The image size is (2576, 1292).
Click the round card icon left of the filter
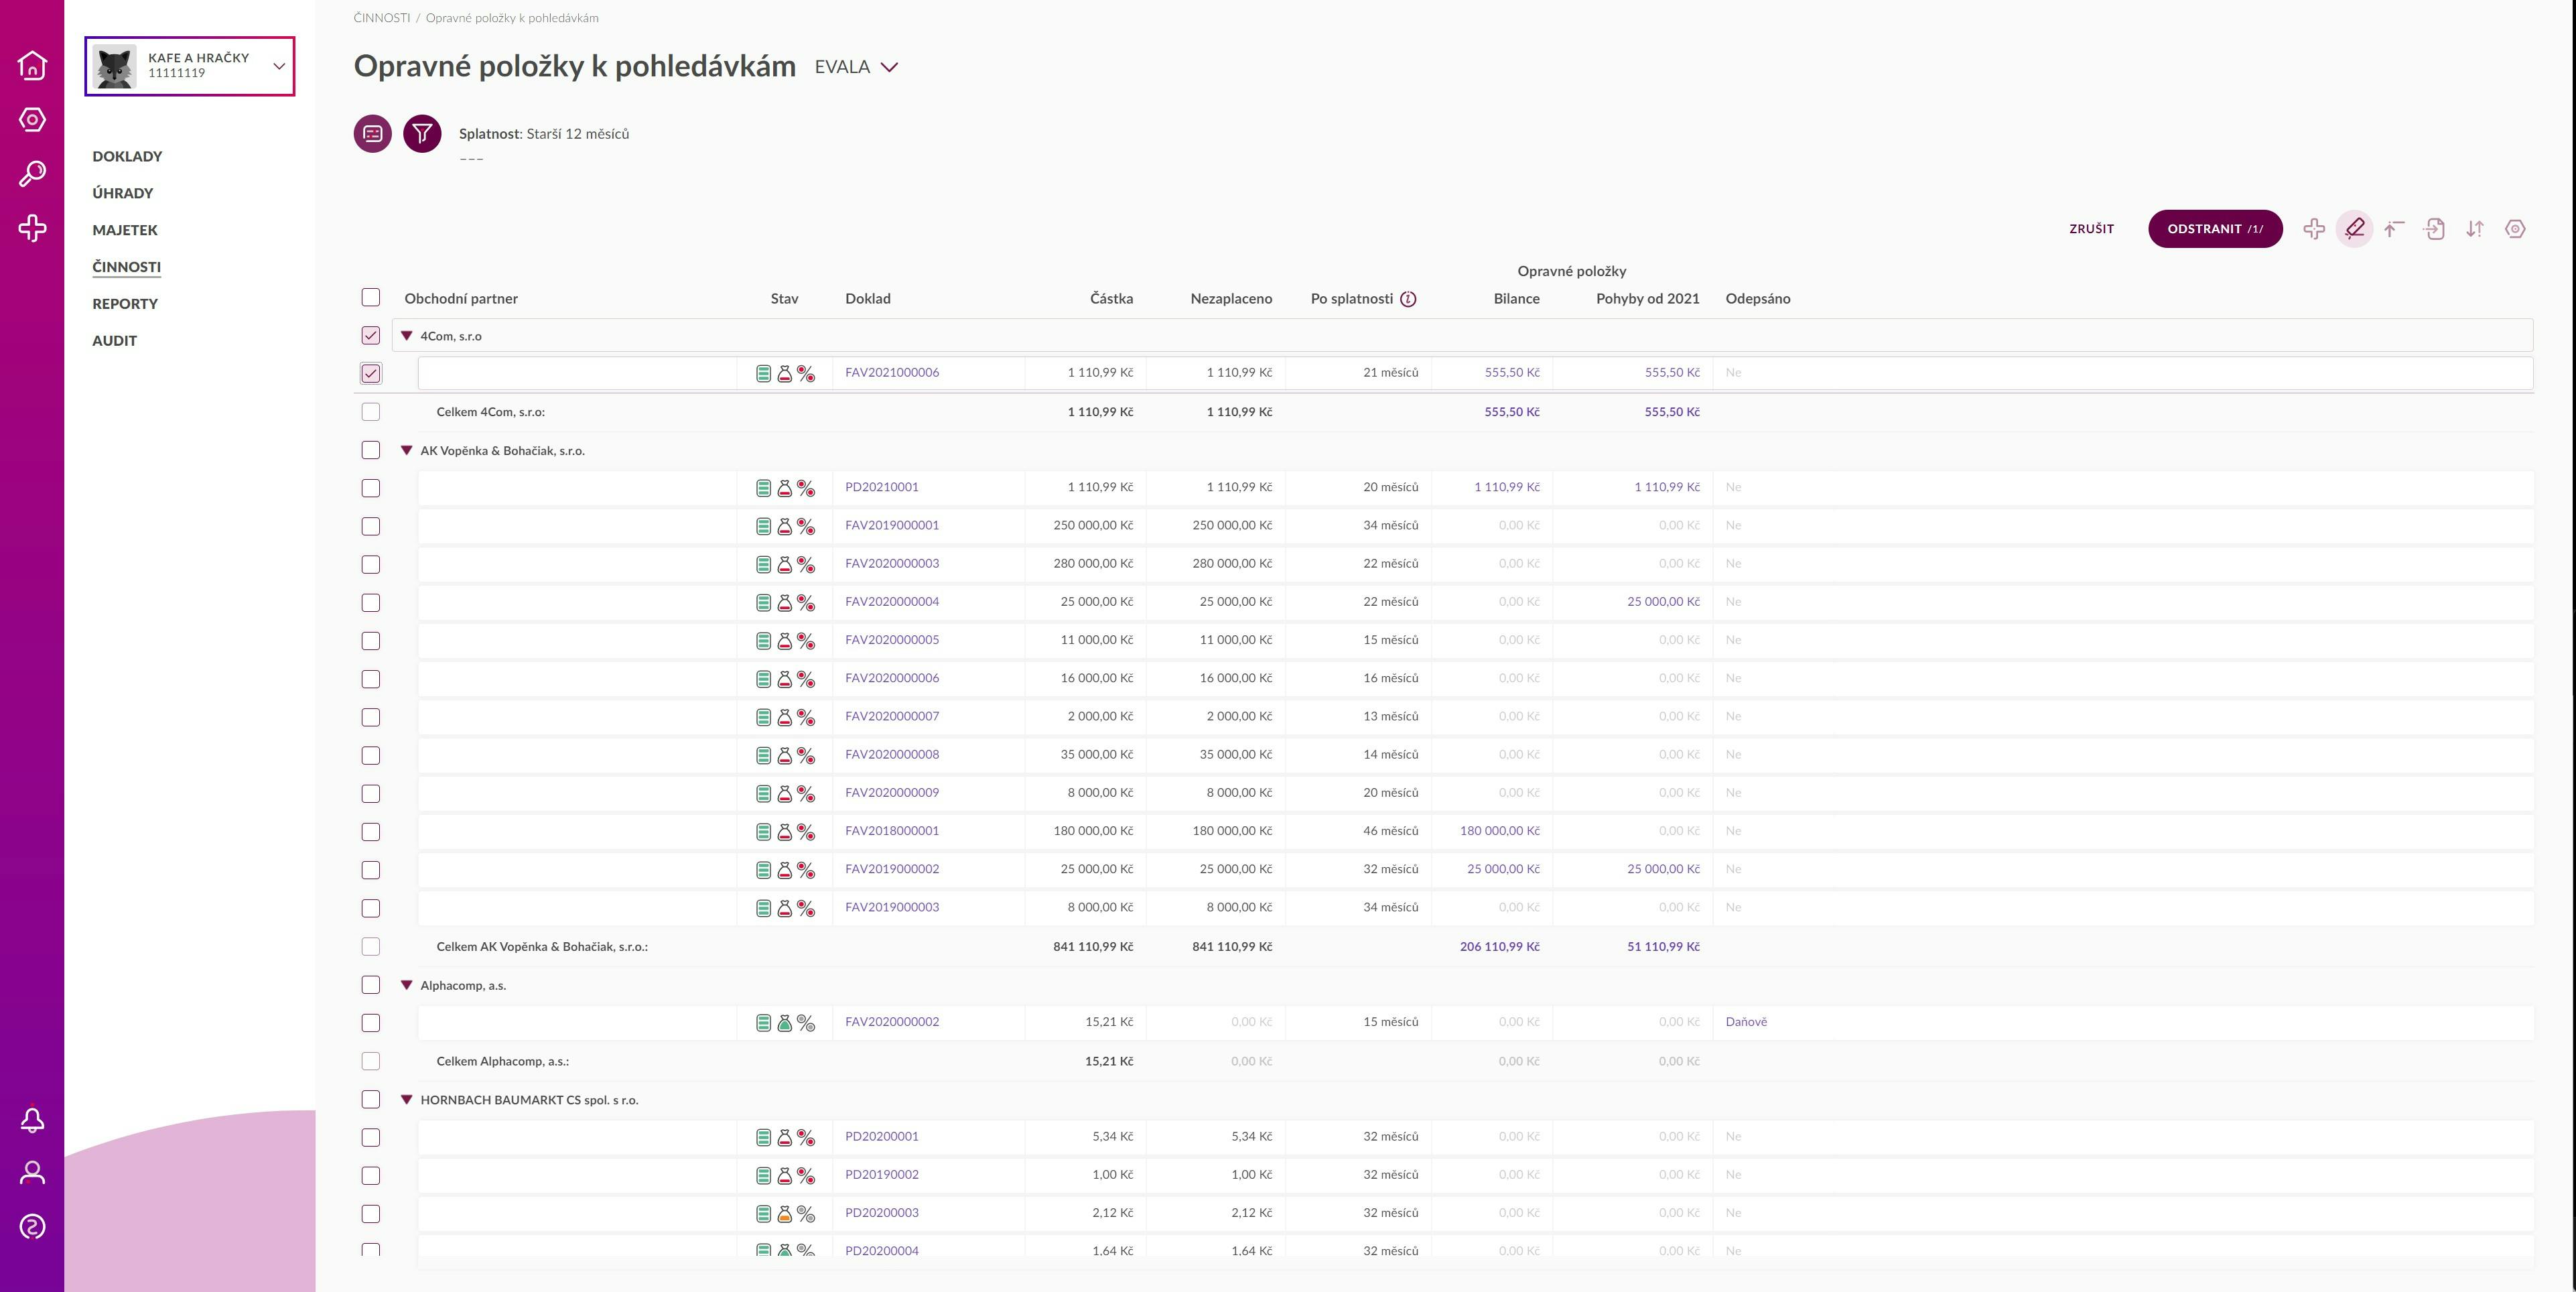pyautogui.click(x=373, y=133)
